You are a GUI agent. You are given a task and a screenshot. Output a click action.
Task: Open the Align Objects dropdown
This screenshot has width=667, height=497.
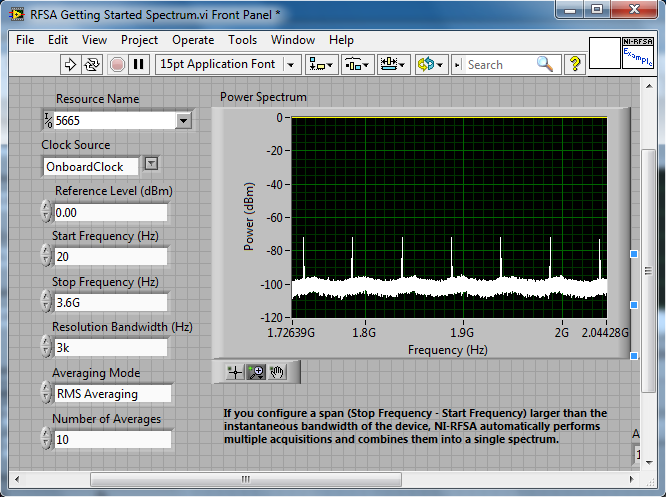[x=322, y=64]
